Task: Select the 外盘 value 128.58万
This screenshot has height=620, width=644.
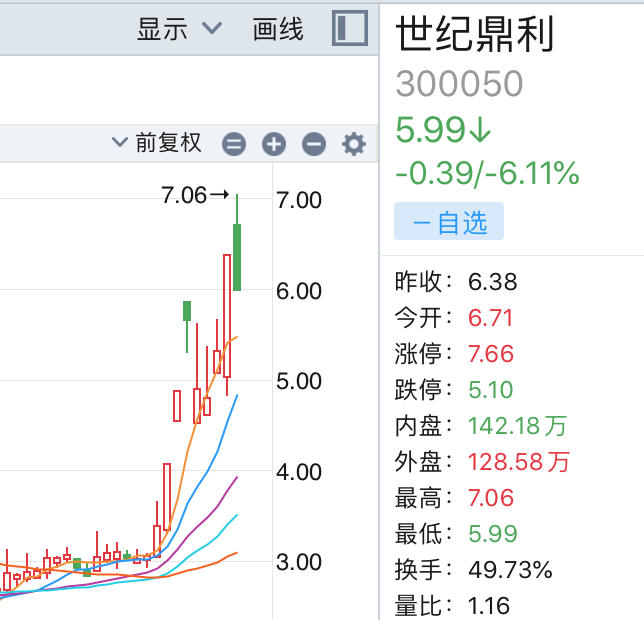Action: click(518, 462)
